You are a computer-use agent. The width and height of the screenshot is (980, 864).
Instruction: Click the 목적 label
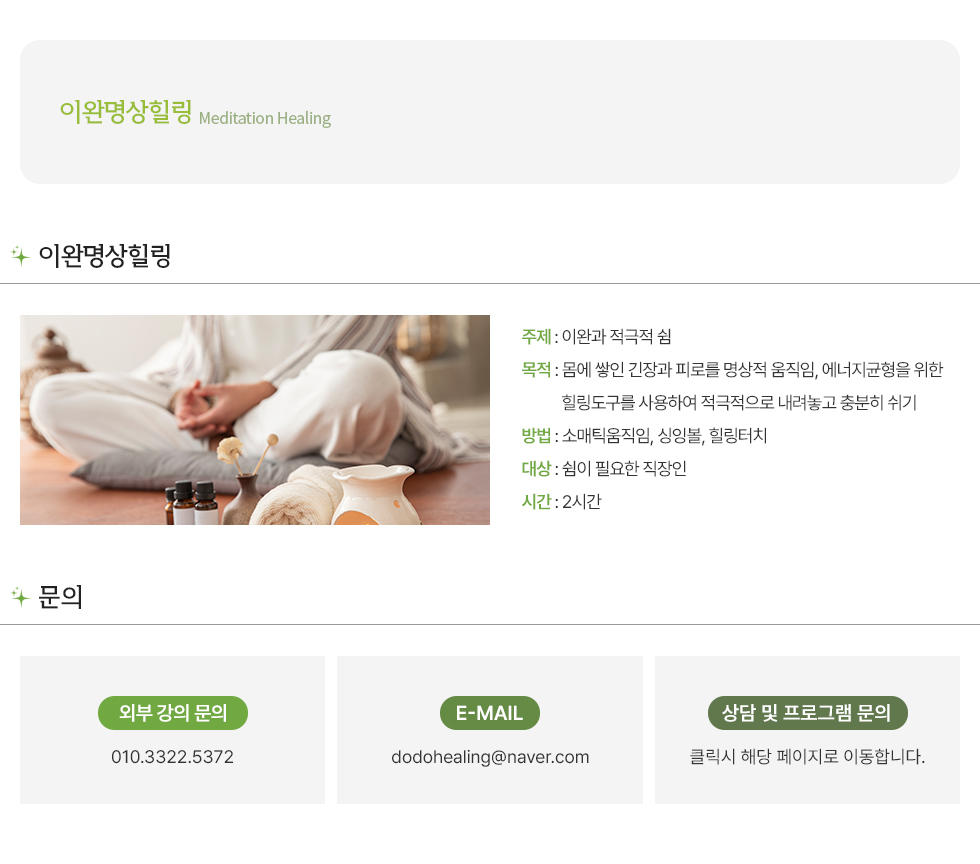(536, 369)
